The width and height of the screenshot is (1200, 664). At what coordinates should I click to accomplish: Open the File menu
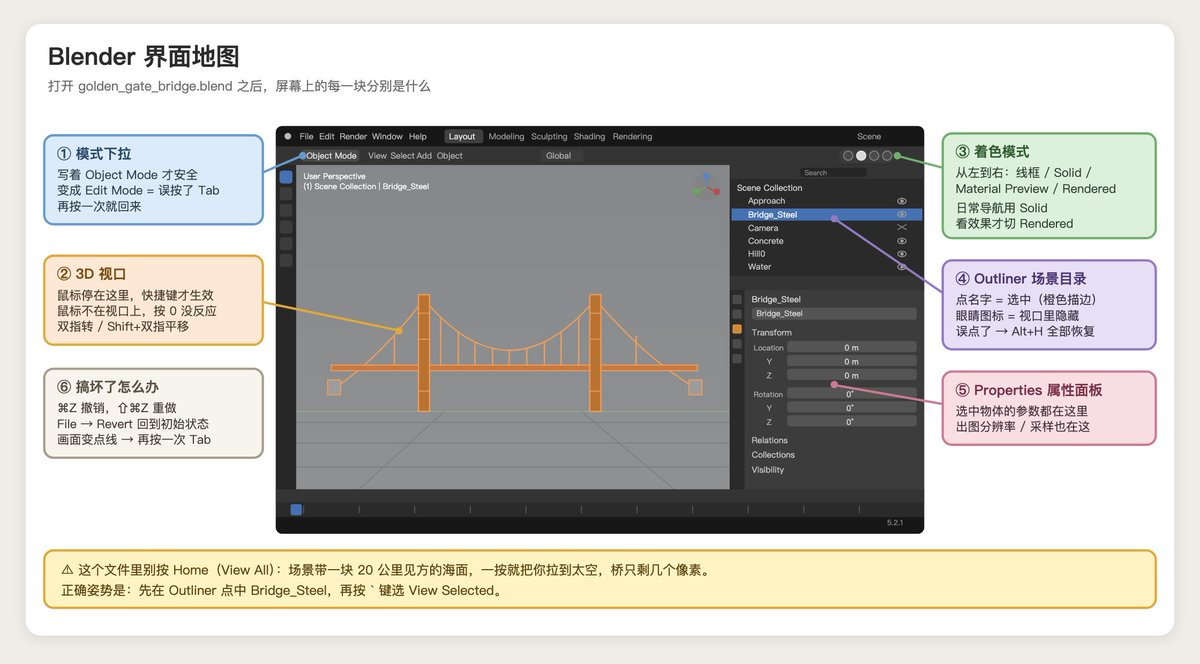click(x=306, y=137)
